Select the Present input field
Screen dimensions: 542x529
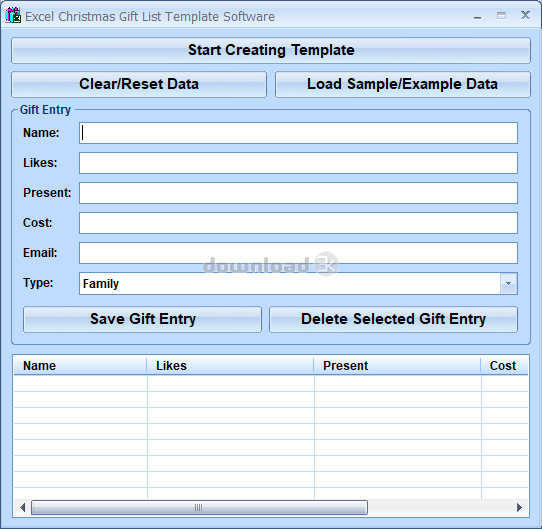(298, 193)
